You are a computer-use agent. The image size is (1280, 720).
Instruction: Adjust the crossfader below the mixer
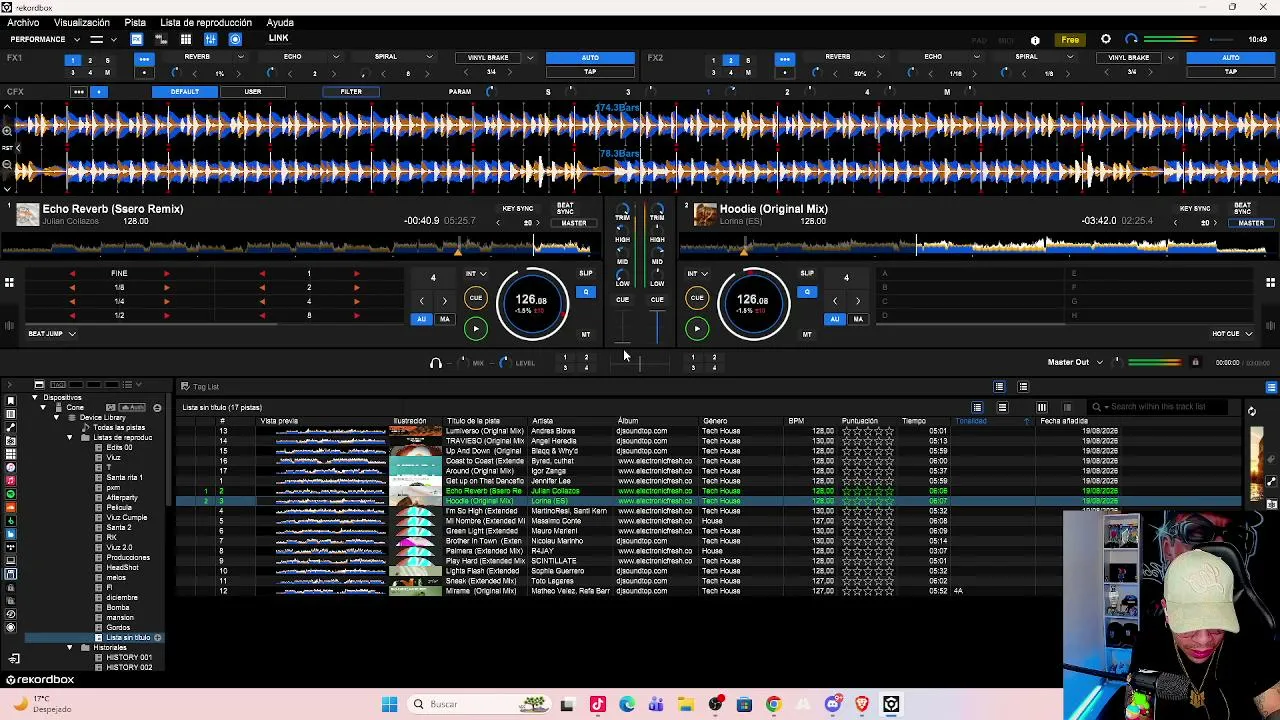coord(640,363)
